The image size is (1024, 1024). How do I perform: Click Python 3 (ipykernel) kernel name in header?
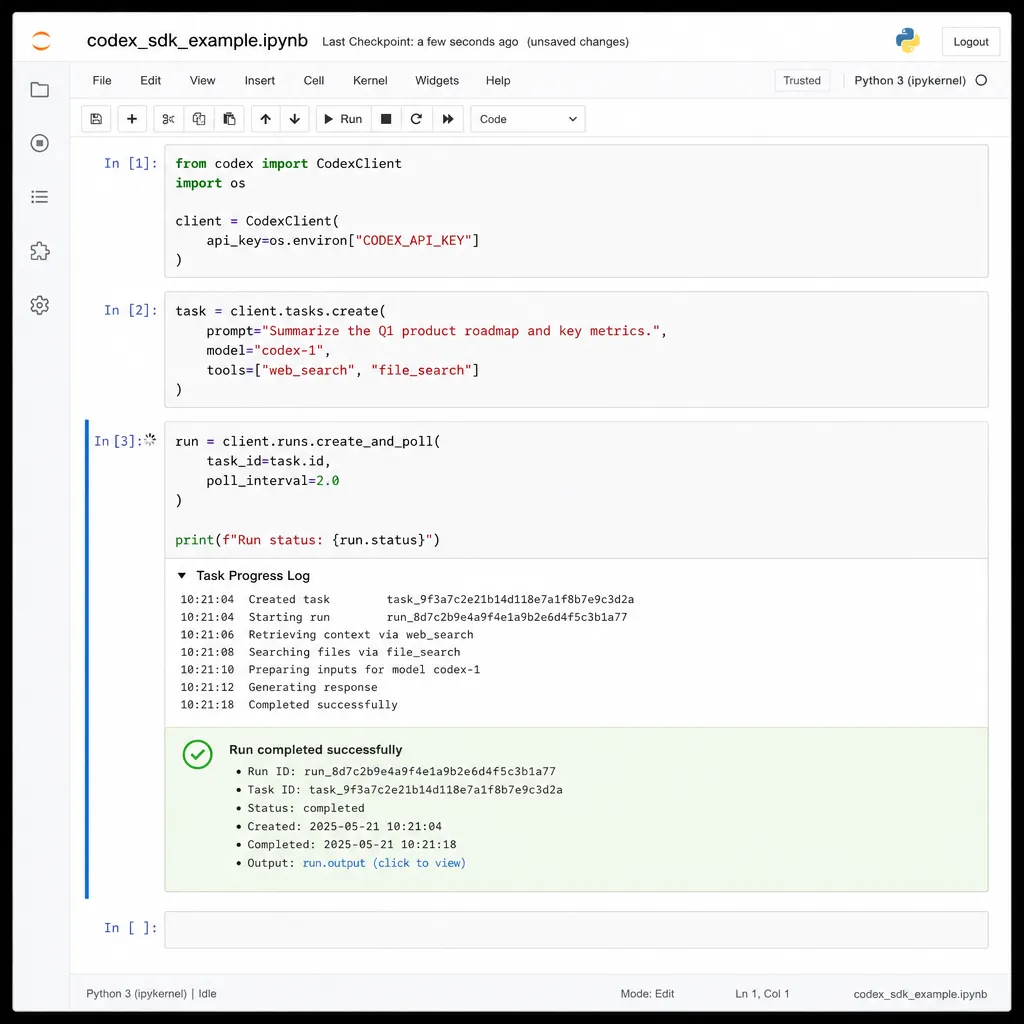[910, 80]
